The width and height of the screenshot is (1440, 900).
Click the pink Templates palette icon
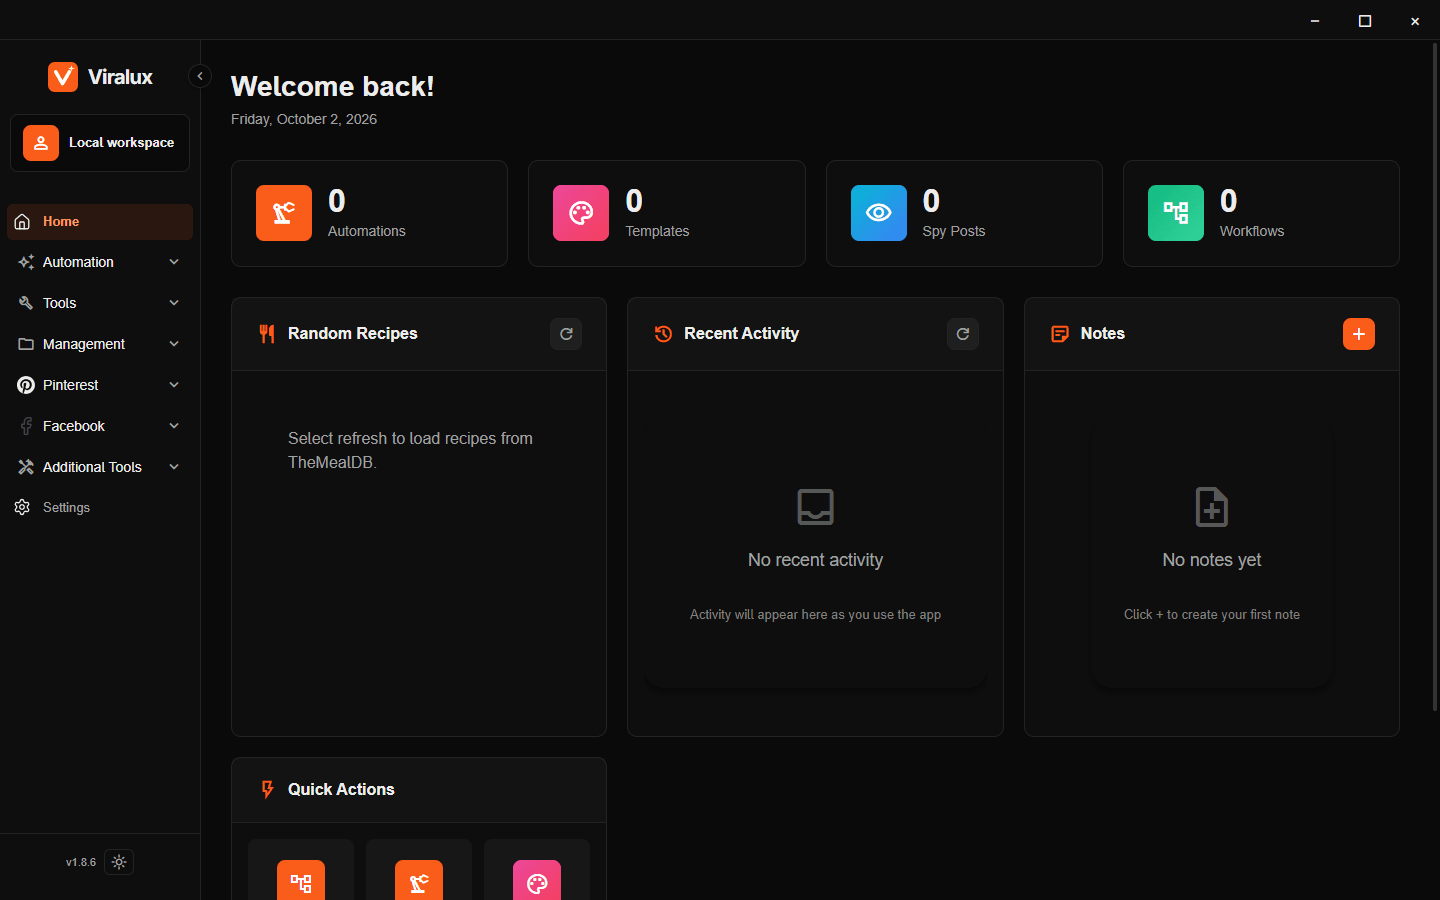pos(581,213)
